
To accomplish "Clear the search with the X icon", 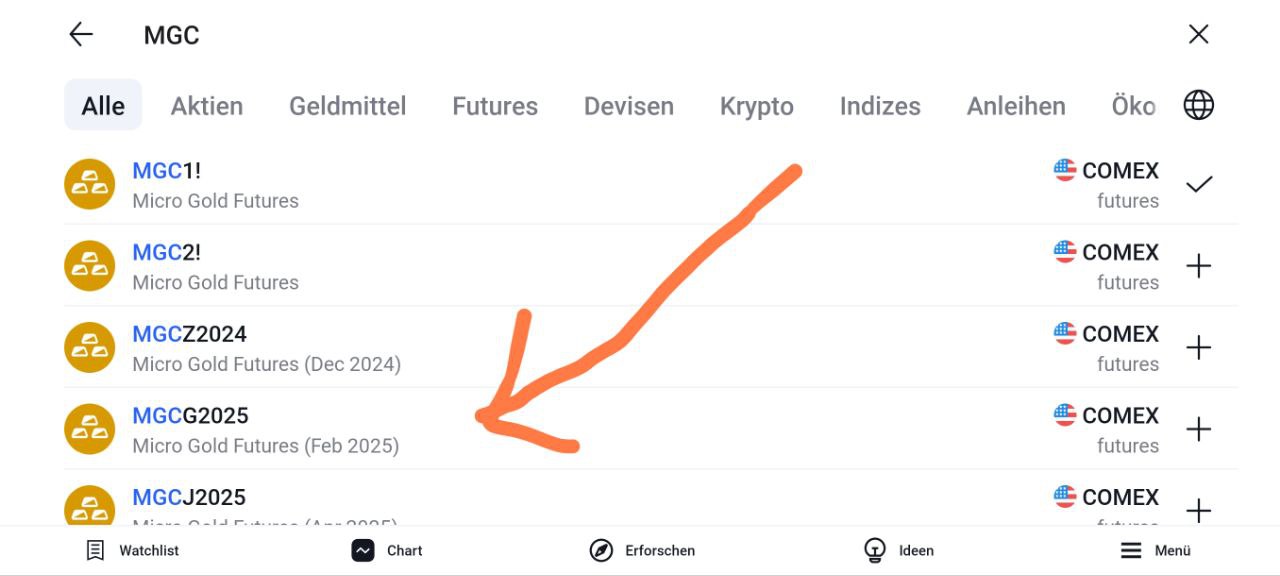I will [1198, 35].
